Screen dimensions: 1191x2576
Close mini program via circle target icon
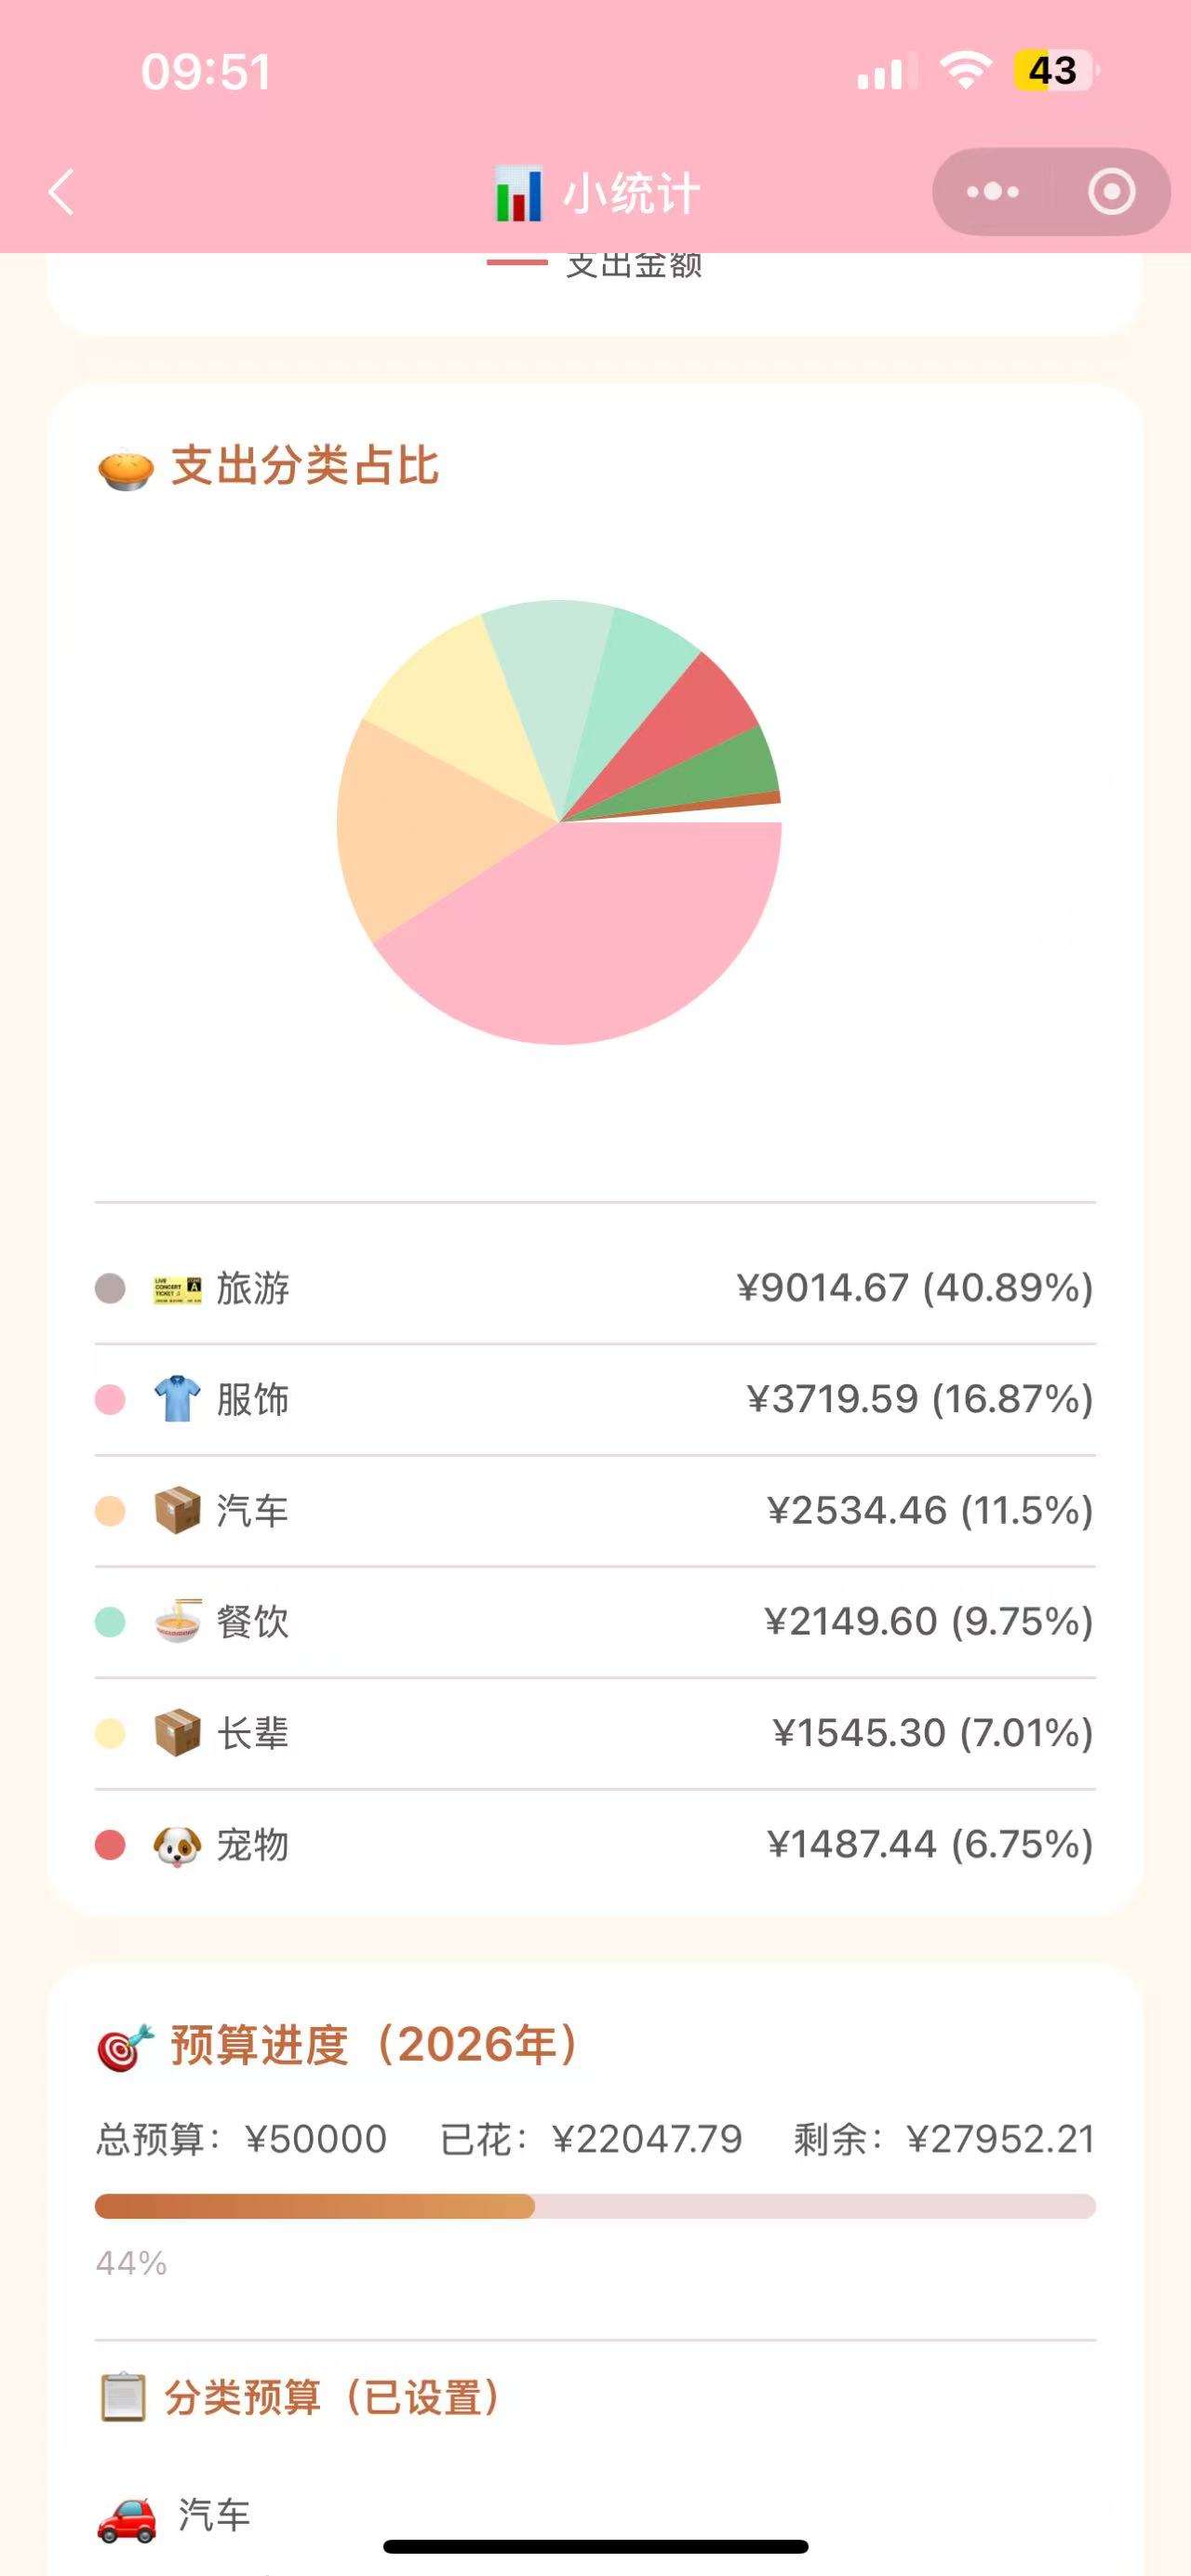pos(1111,191)
